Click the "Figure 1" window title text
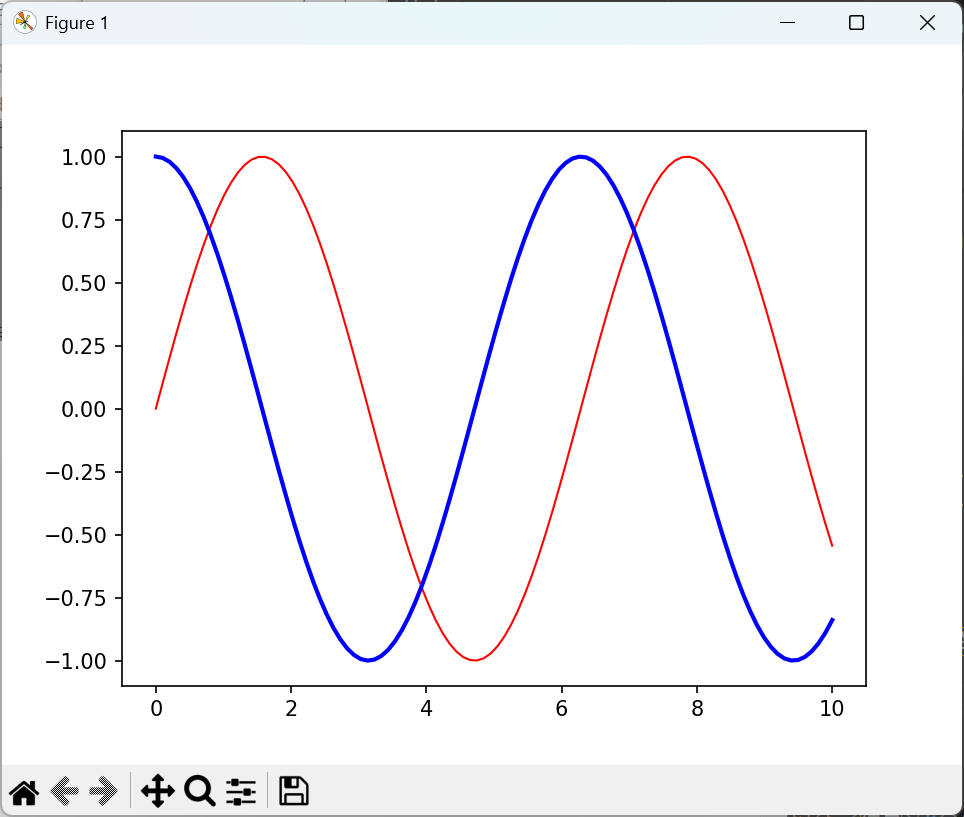964x817 pixels. 77,23
